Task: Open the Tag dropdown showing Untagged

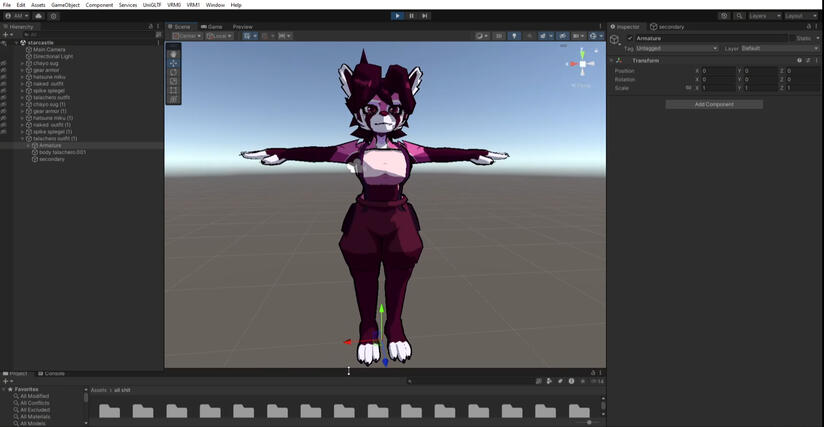Action: (x=676, y=48)
